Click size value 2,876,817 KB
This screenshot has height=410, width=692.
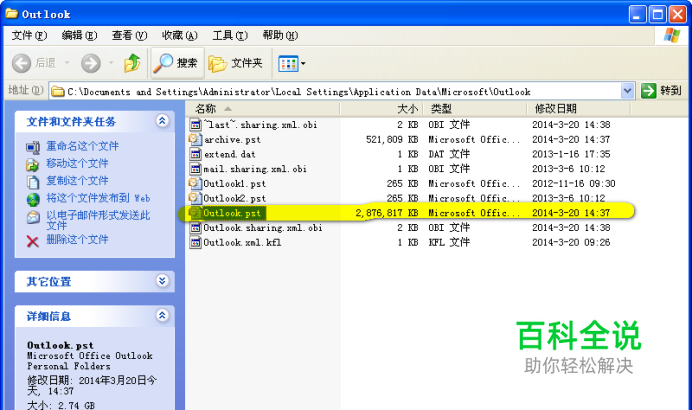tap(387, 213)
